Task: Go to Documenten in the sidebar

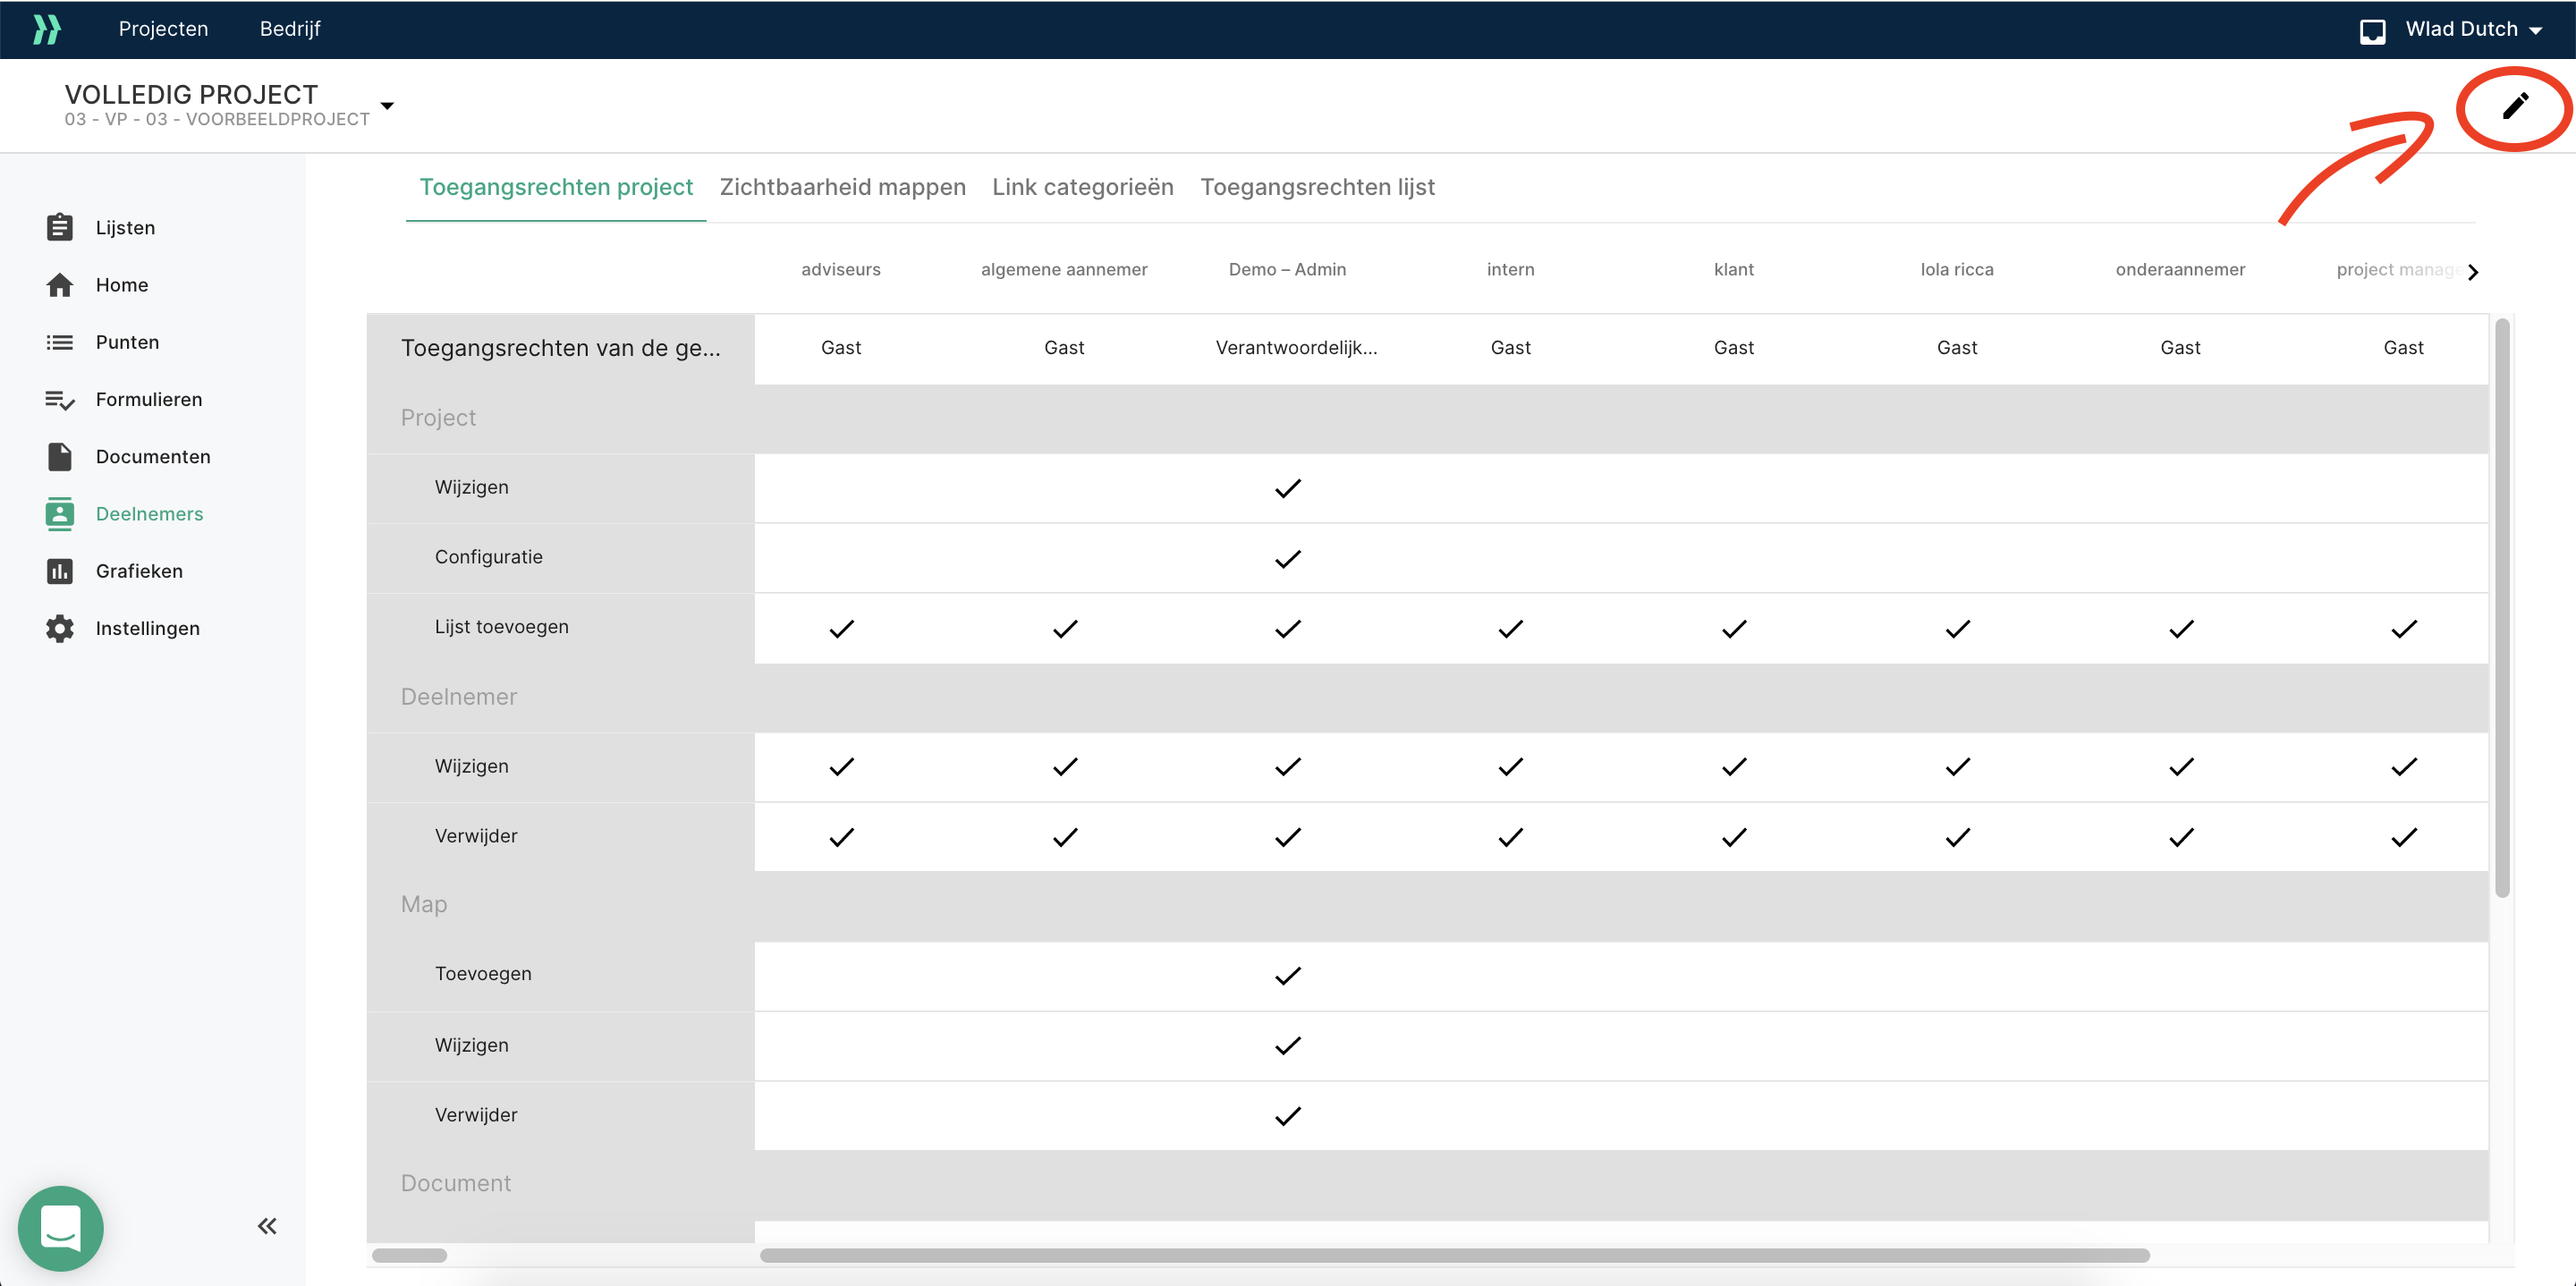Action: [x=153, y=457]
